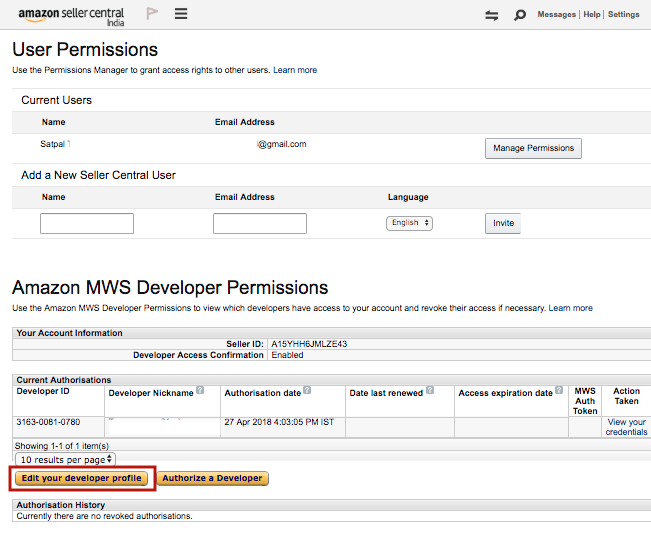Viewport: 651px width, 534px height.
Task: Select Seller ID value A15YHH6JMLZE43
Action: pos(309,344)
